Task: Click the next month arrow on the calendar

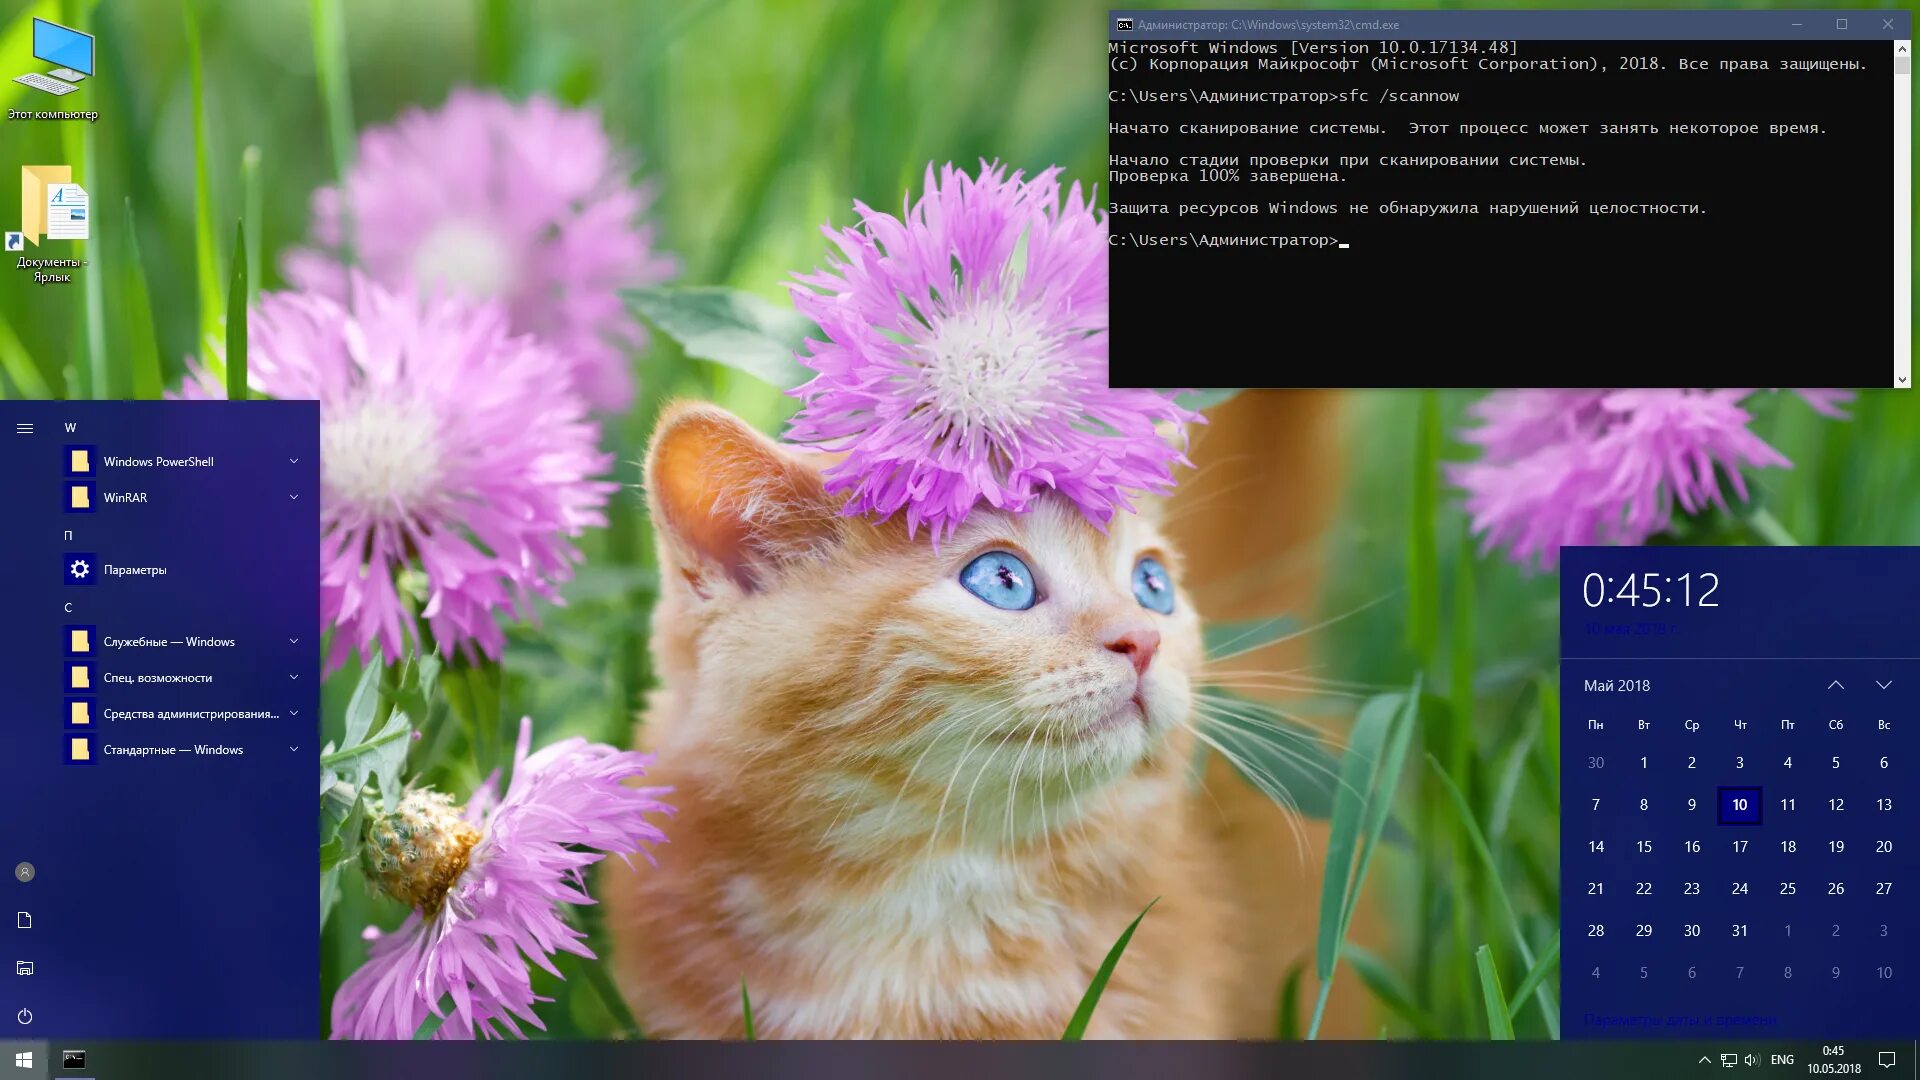Action: coord(1884,685)
